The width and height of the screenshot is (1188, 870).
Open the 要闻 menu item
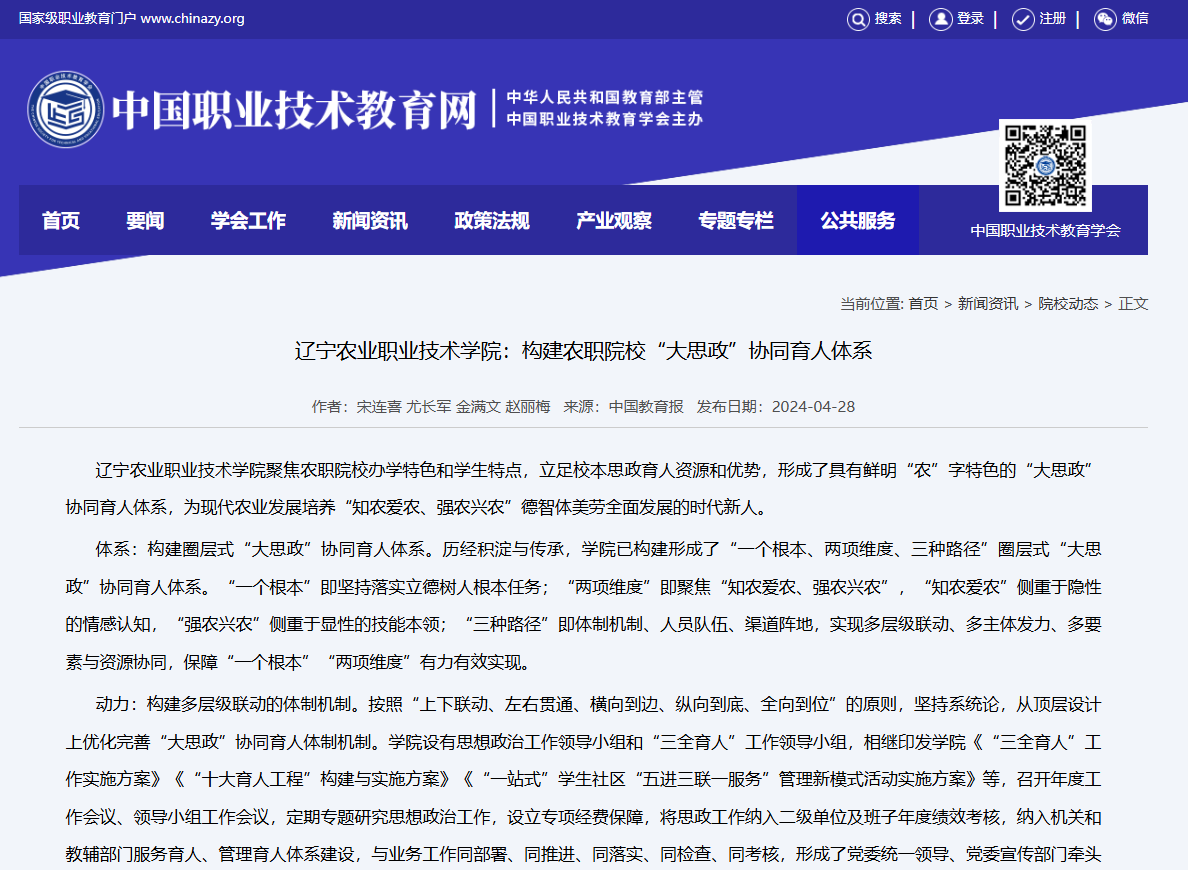145,221
